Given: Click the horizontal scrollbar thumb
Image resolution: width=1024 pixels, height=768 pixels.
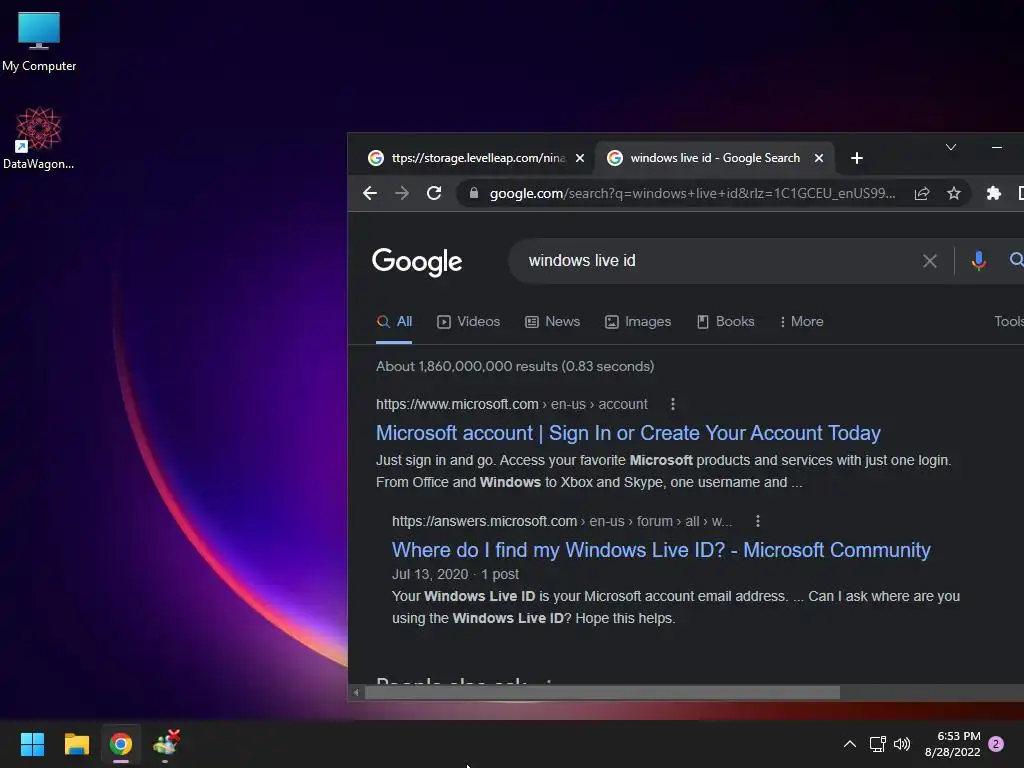Looking at the screenshot, I should pyautogui.click(x=602, y=693).
